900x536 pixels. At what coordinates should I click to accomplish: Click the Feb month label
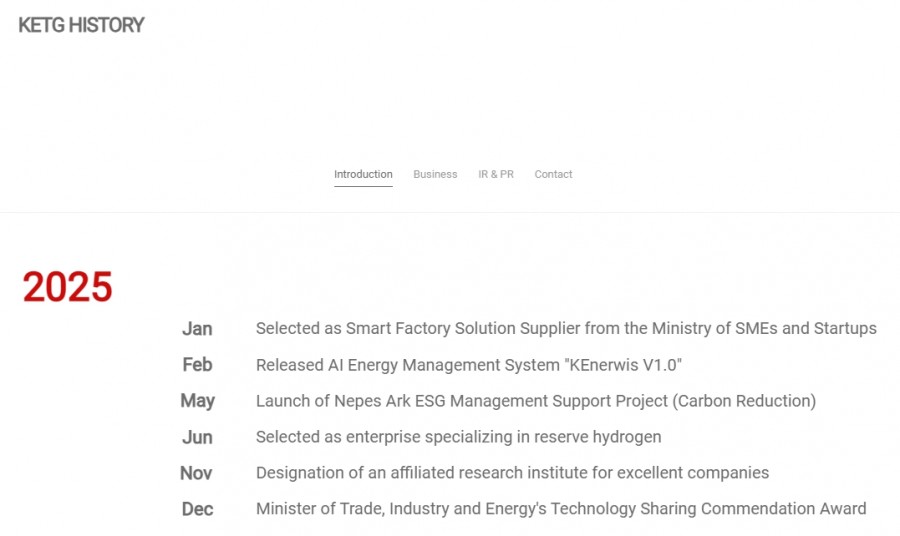[197, 365]
